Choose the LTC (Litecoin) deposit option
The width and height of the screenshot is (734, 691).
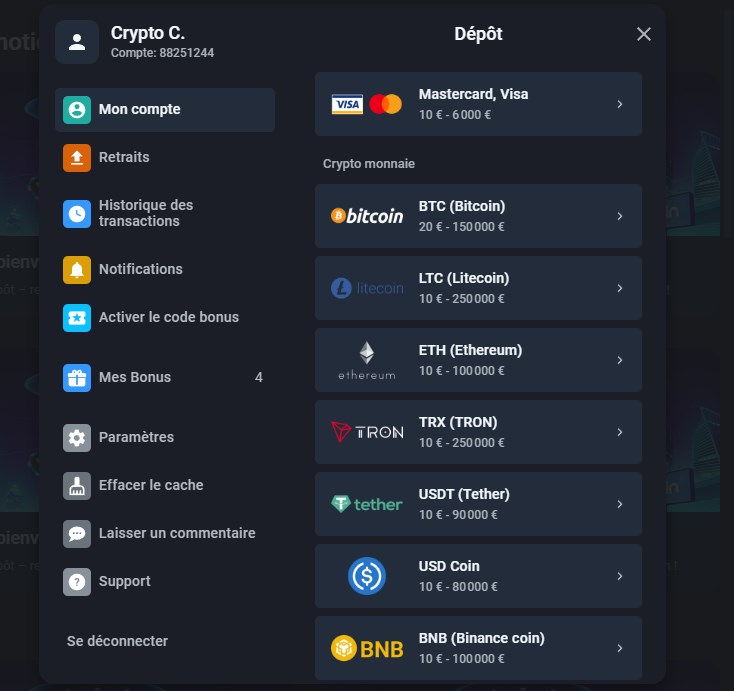click(x=478, y=288)
